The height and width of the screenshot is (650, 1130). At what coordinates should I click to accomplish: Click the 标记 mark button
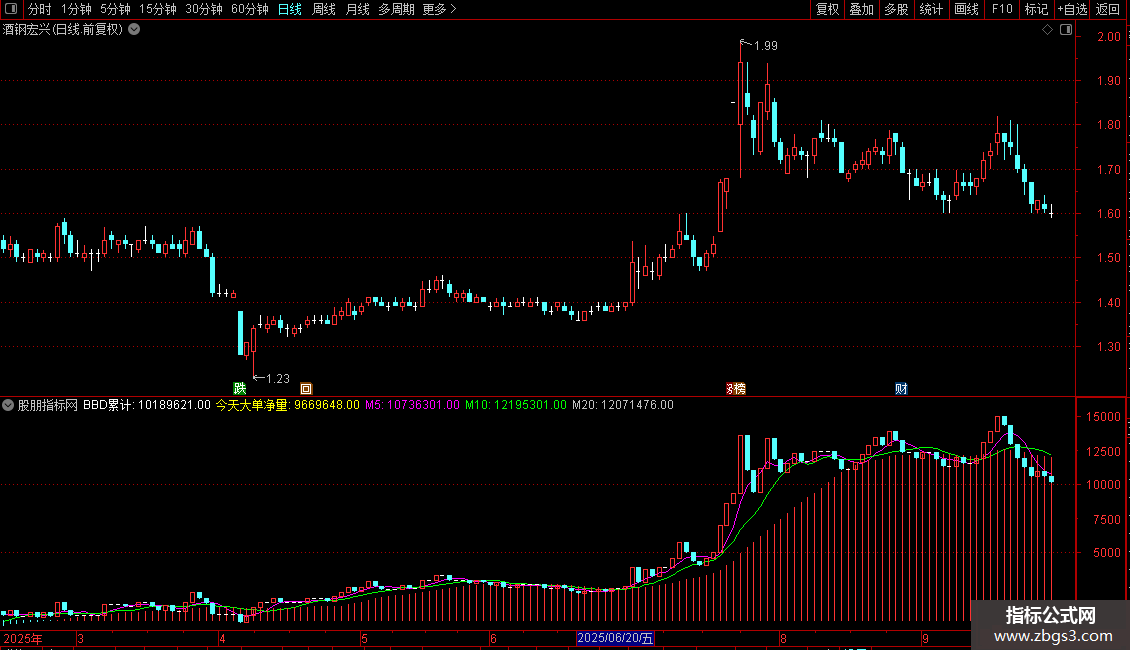tap(1036, 9)
